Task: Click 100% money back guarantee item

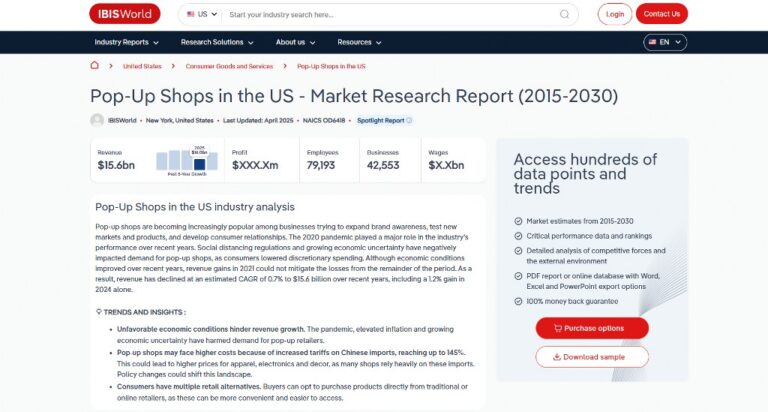Action: point(572,302)
